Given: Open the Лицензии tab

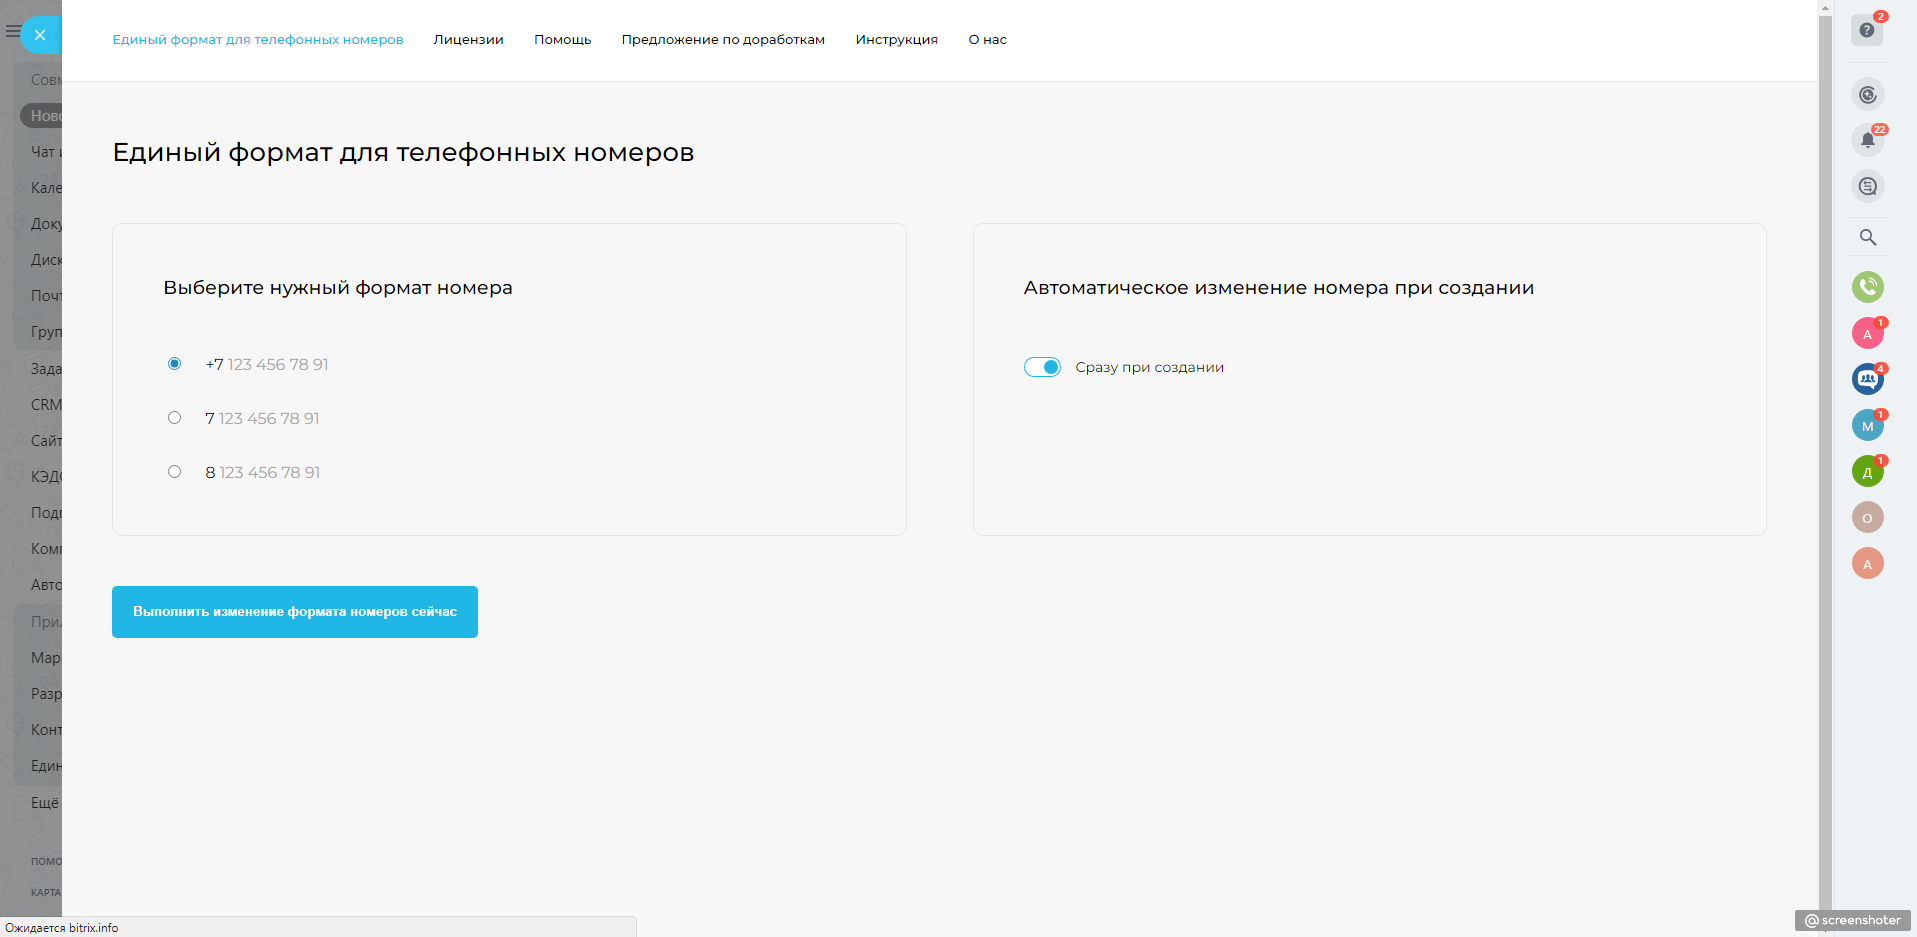Looking at the screenshot, I should pyautogui.click(x=468, y=40).
